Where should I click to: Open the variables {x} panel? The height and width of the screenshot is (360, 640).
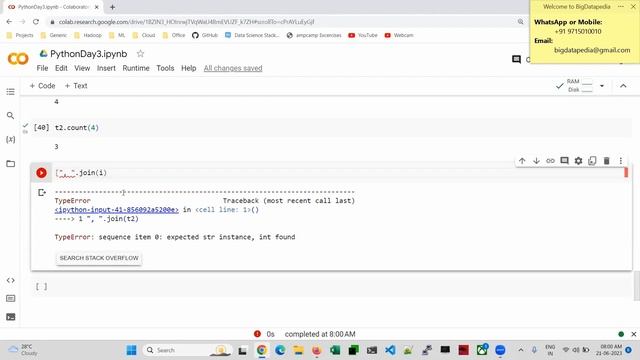tap(11, 140)
